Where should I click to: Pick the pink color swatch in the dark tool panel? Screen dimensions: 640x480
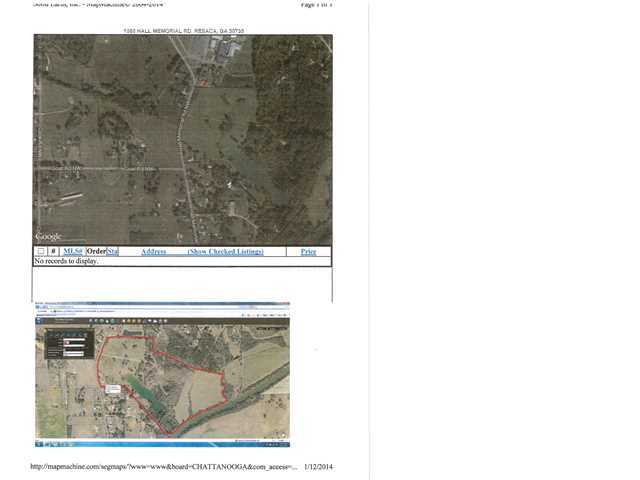click(x=67, y=342)
